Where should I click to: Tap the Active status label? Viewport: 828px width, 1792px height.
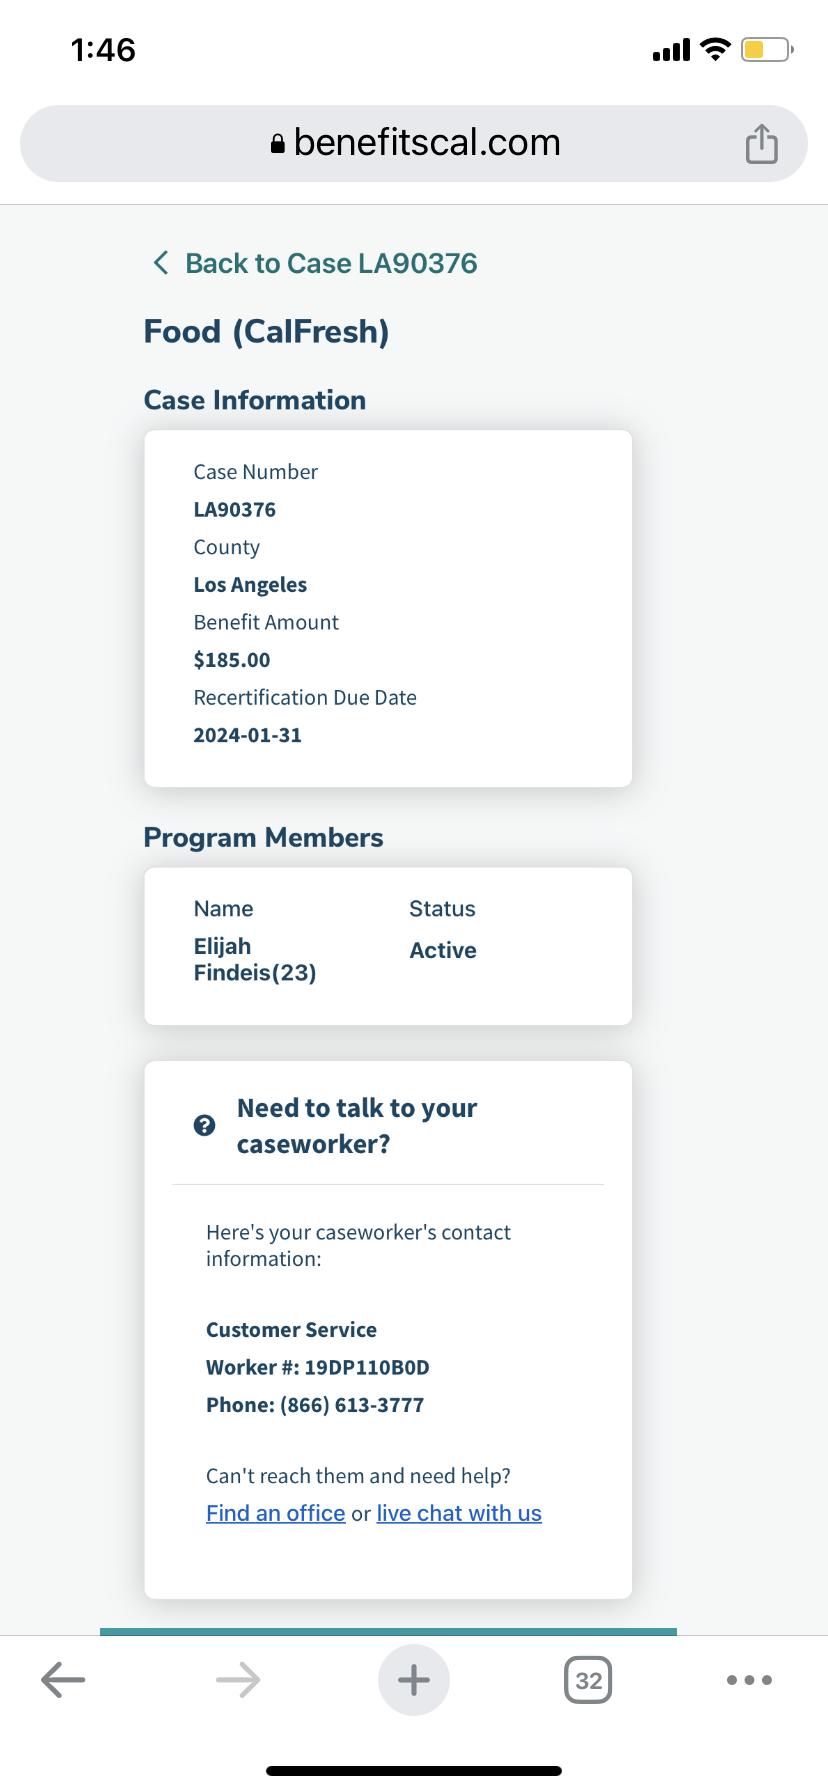[x=443, y=950]
